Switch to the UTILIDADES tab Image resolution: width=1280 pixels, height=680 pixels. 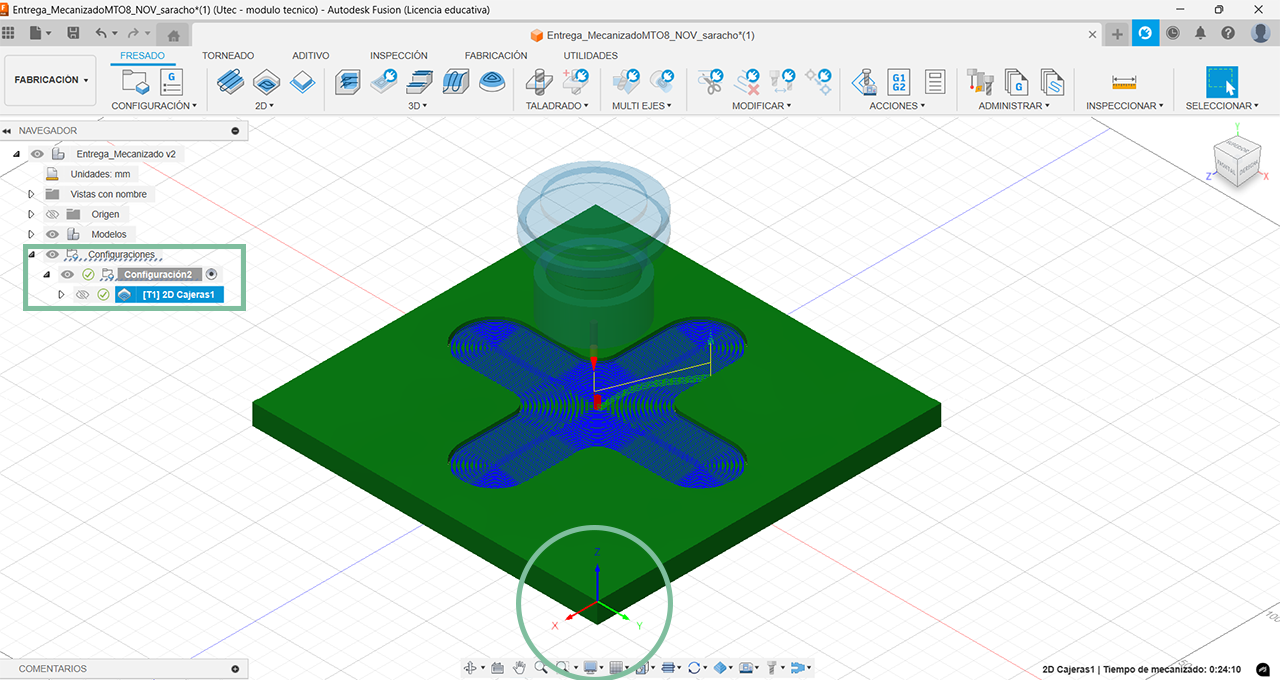pyautogui.click(x=590, y=56)
